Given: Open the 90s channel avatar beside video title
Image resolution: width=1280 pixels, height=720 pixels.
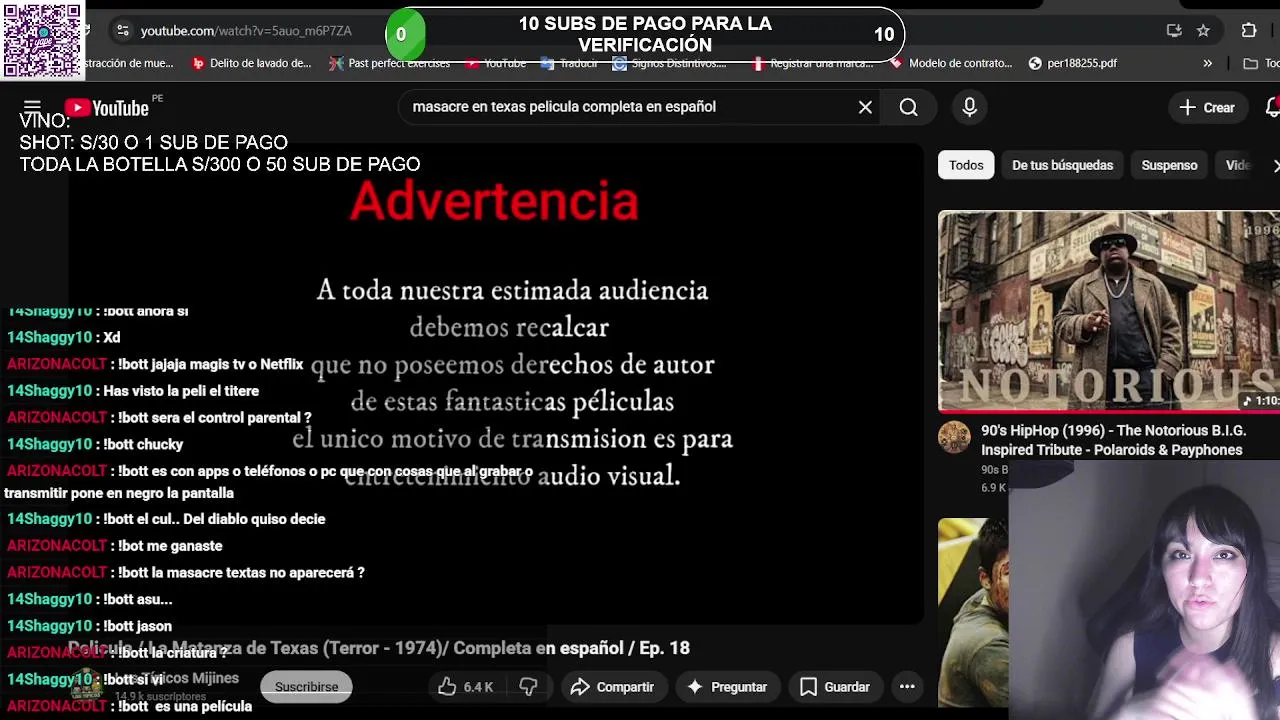Looking at the screenshot, I should (x=954, y=437).
